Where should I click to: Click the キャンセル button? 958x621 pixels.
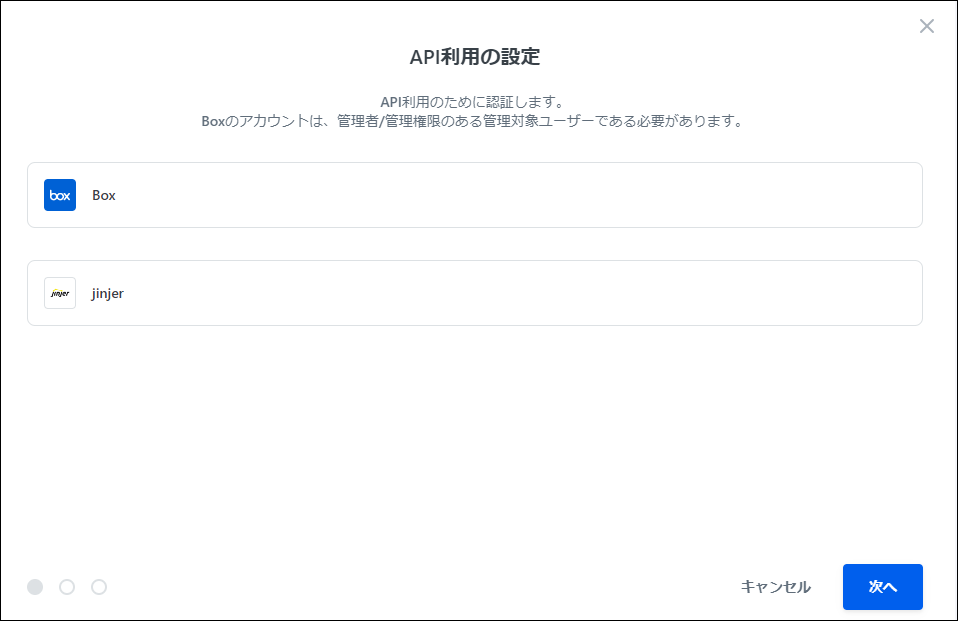click(x=774, y=587)
